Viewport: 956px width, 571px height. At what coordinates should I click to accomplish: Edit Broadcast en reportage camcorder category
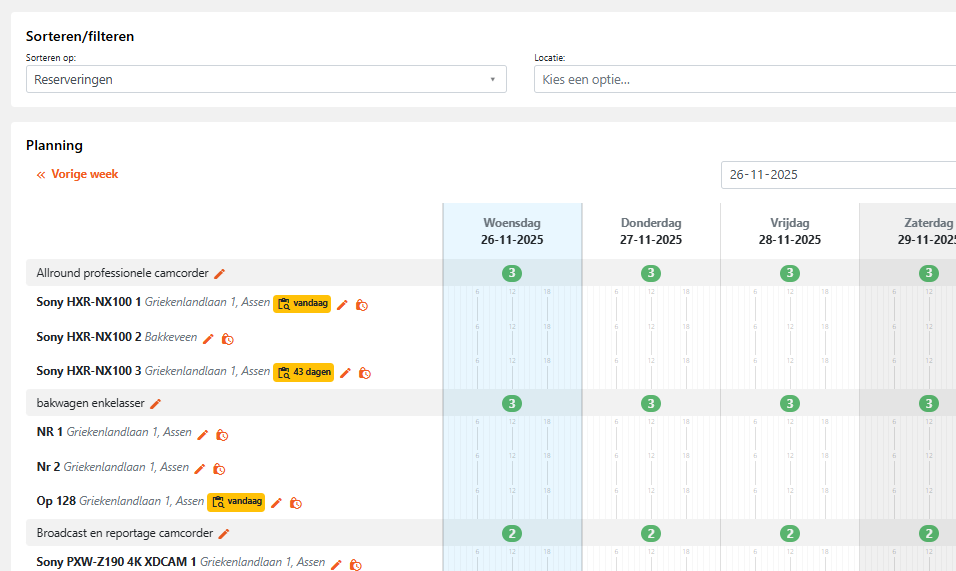(224, 533)
